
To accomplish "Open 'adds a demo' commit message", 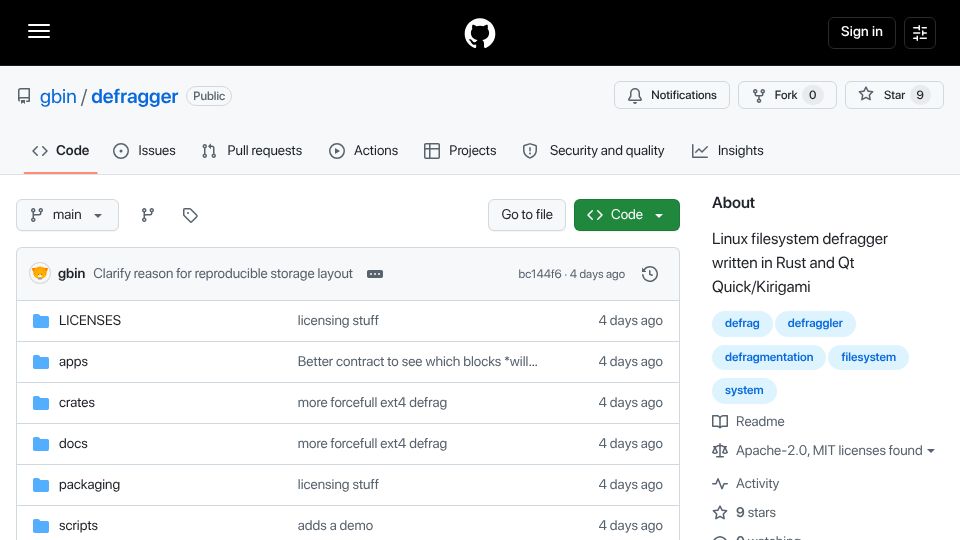I will click(x=335, y=526).
